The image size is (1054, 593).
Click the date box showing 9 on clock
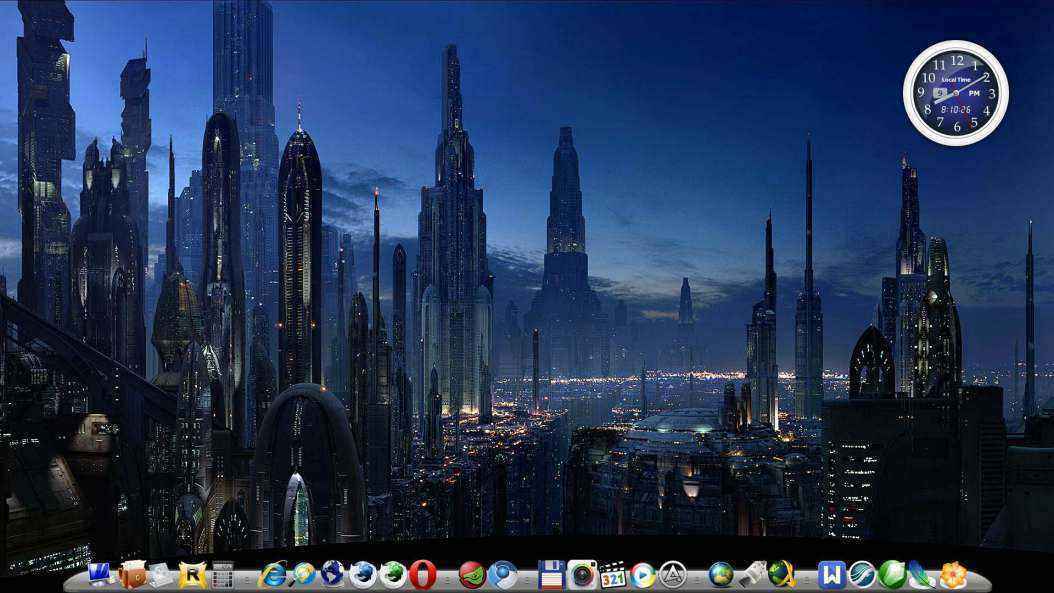(x=940, y=93)
